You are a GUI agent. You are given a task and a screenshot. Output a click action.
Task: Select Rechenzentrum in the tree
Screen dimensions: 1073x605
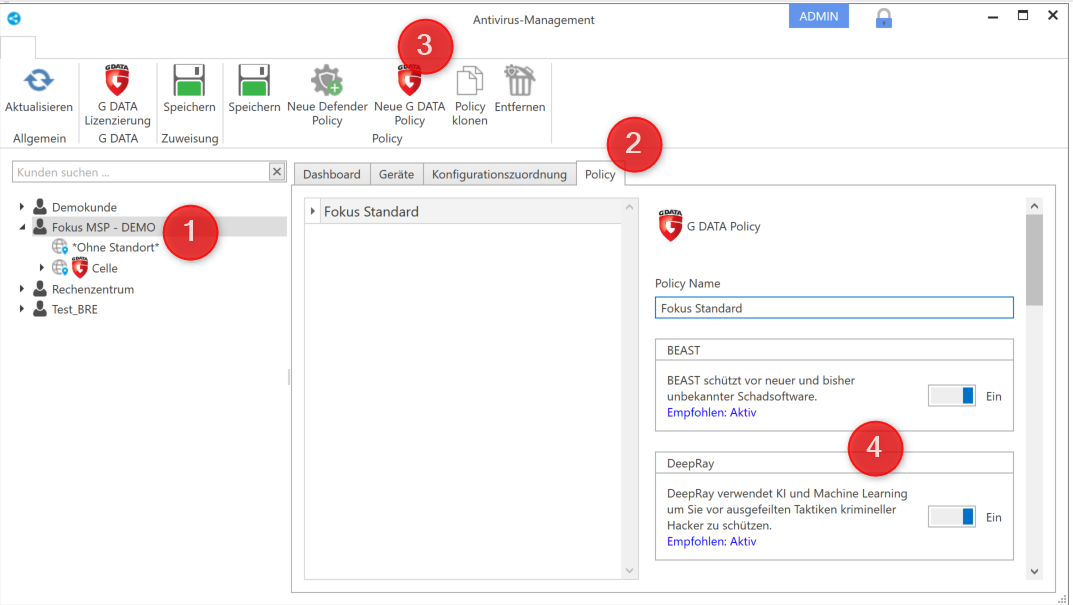click(93, 289)
